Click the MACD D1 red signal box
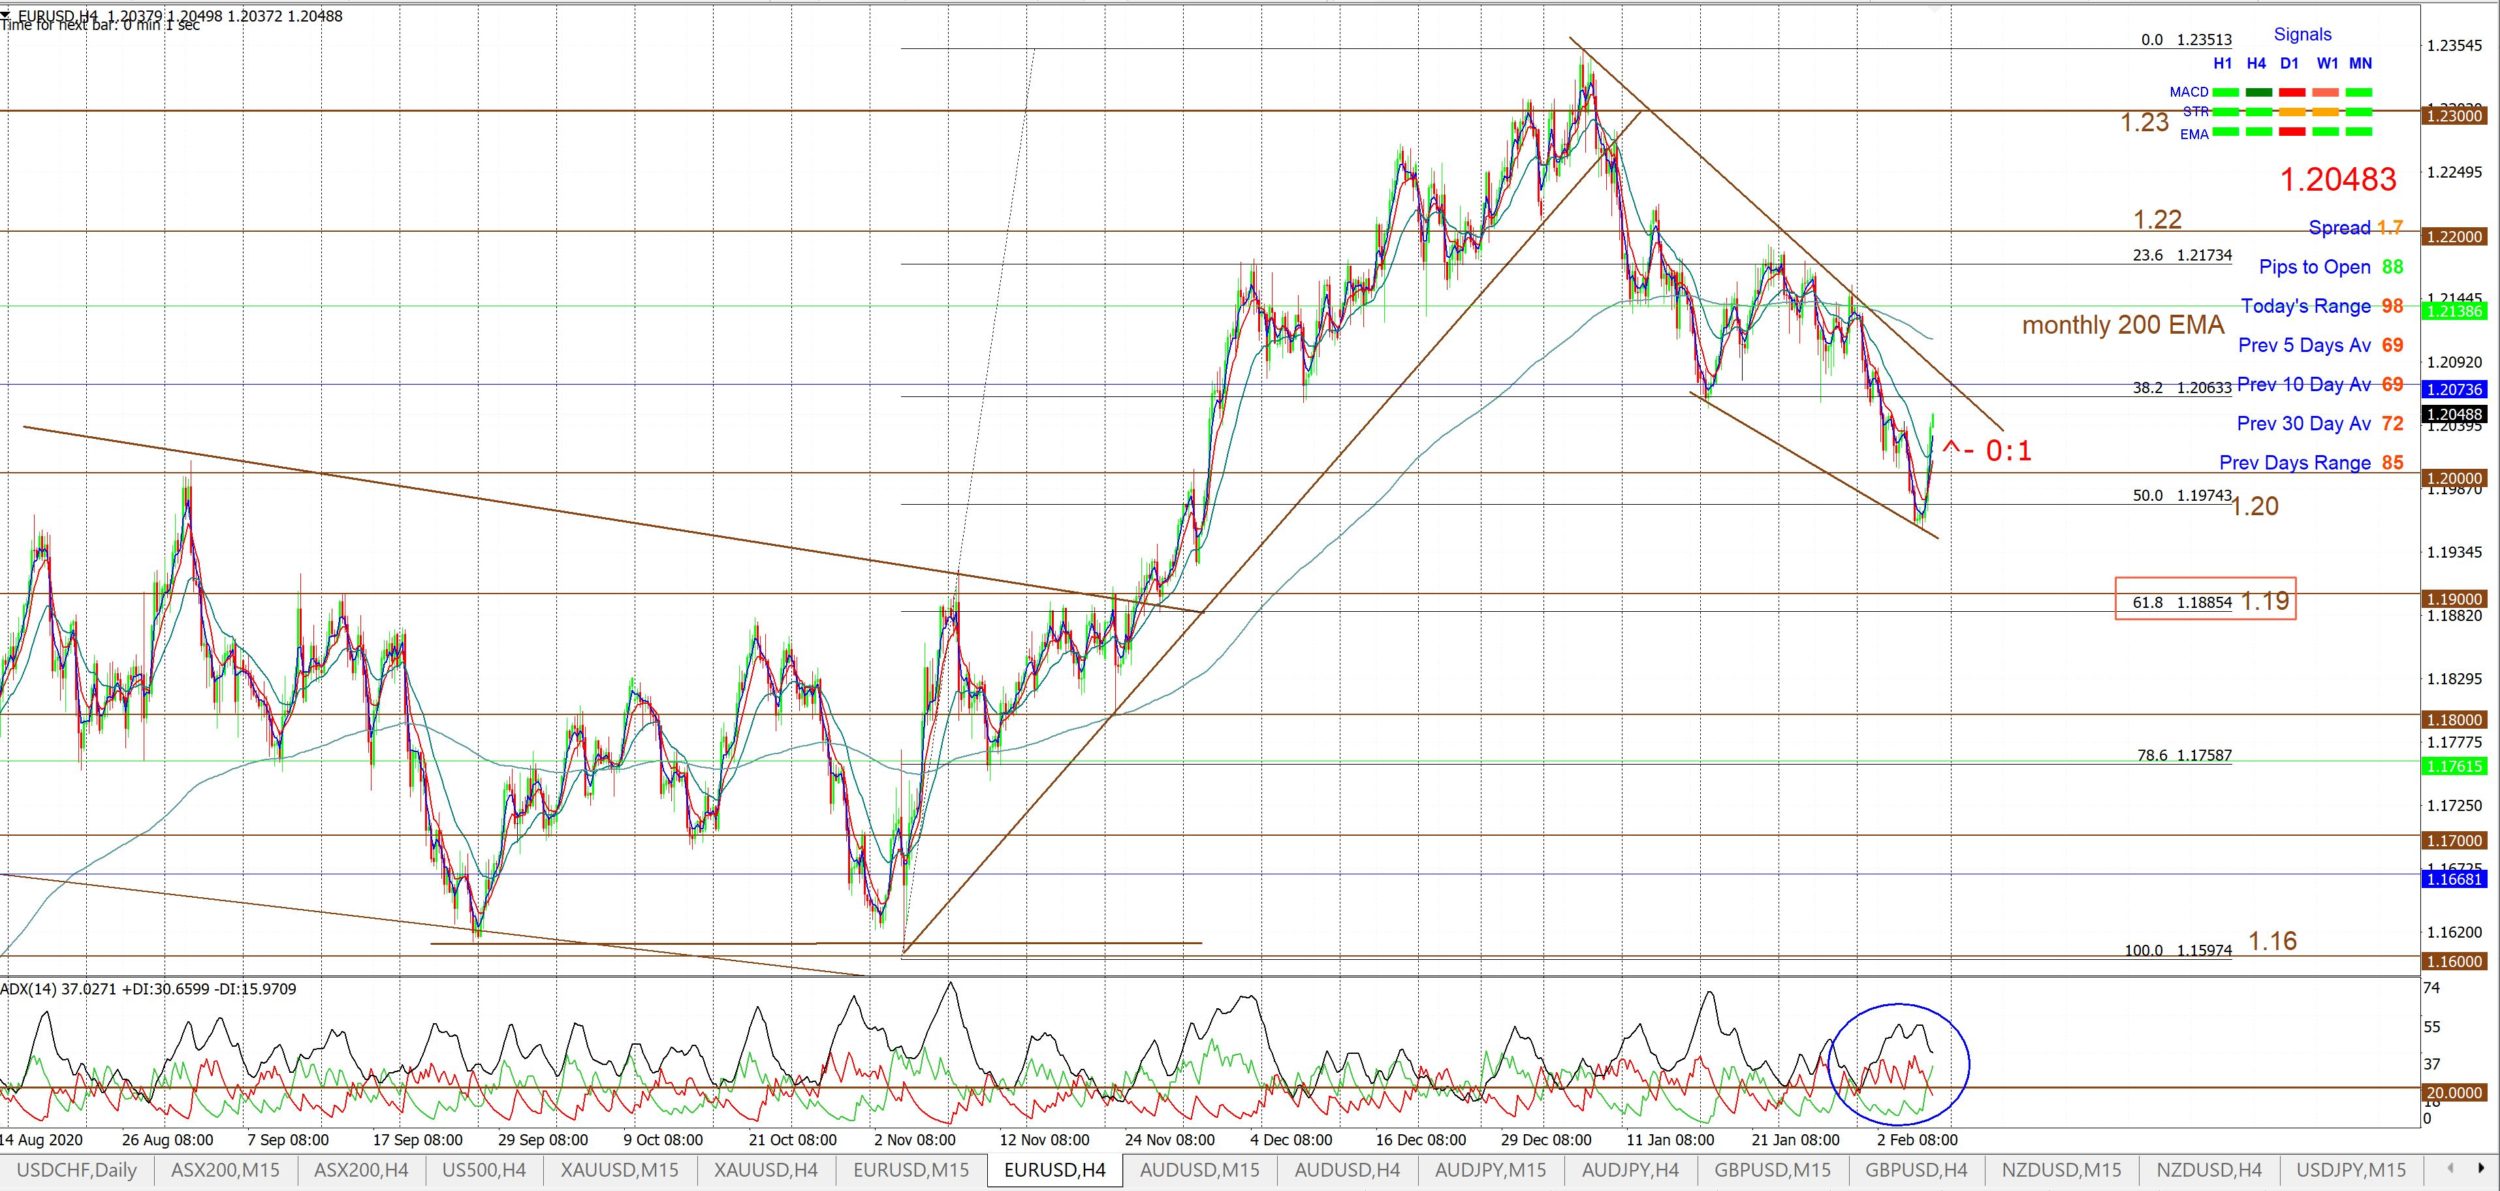2500x1191 pixels. point(2292,92)
